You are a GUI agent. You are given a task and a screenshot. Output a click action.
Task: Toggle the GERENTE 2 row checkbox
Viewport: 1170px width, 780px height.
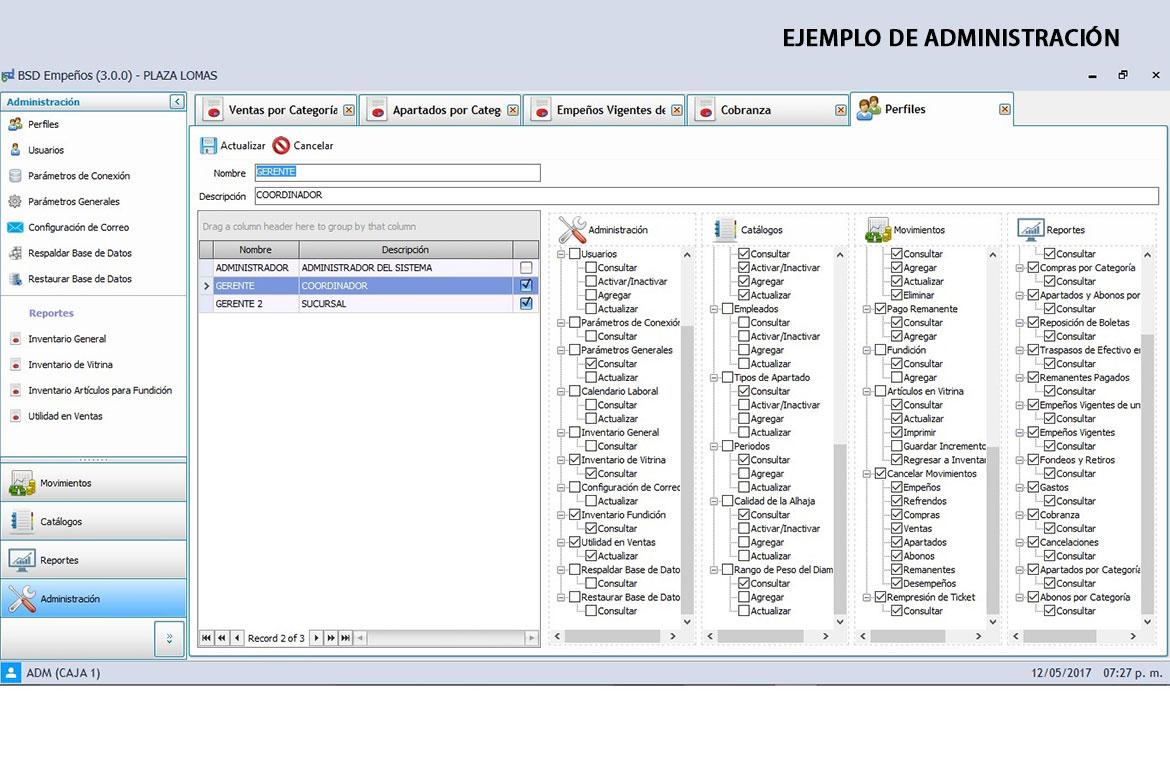point(526,303)
